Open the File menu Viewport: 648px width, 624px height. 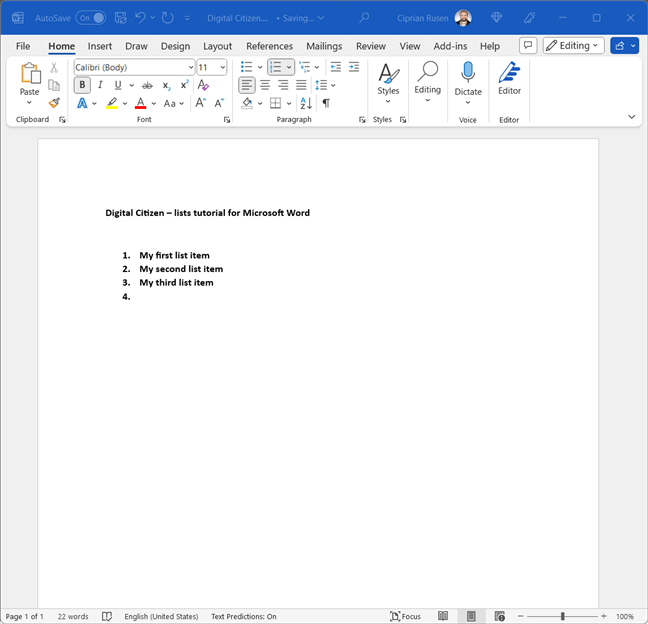click(x=23, y=46)
